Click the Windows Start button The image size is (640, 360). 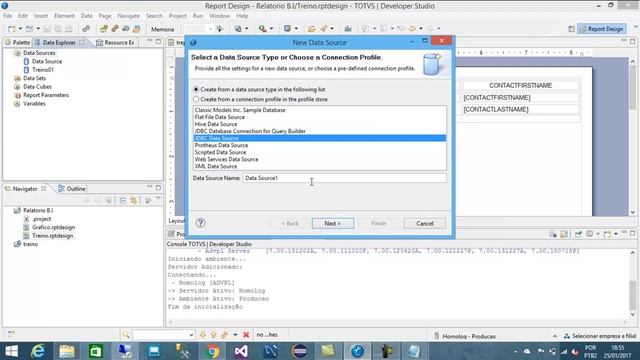pyautogui.click(x=11, y=351)
